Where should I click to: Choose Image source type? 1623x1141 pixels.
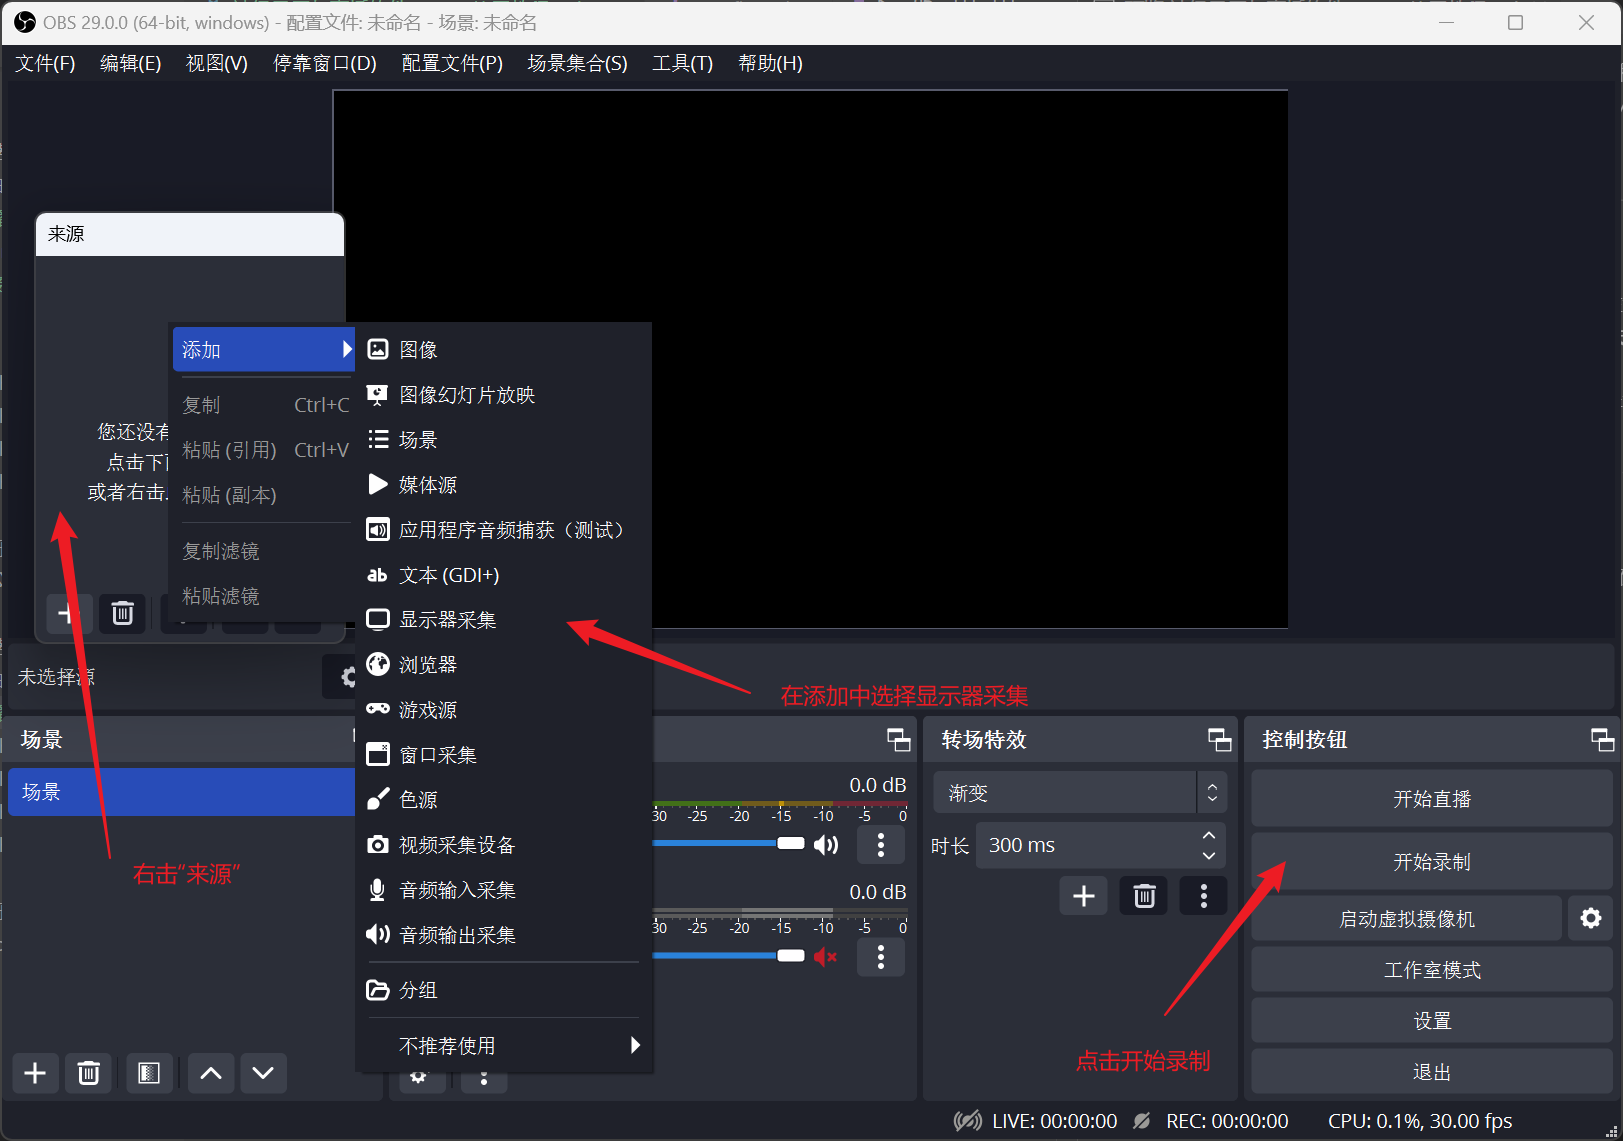click(x=503, y=349)
